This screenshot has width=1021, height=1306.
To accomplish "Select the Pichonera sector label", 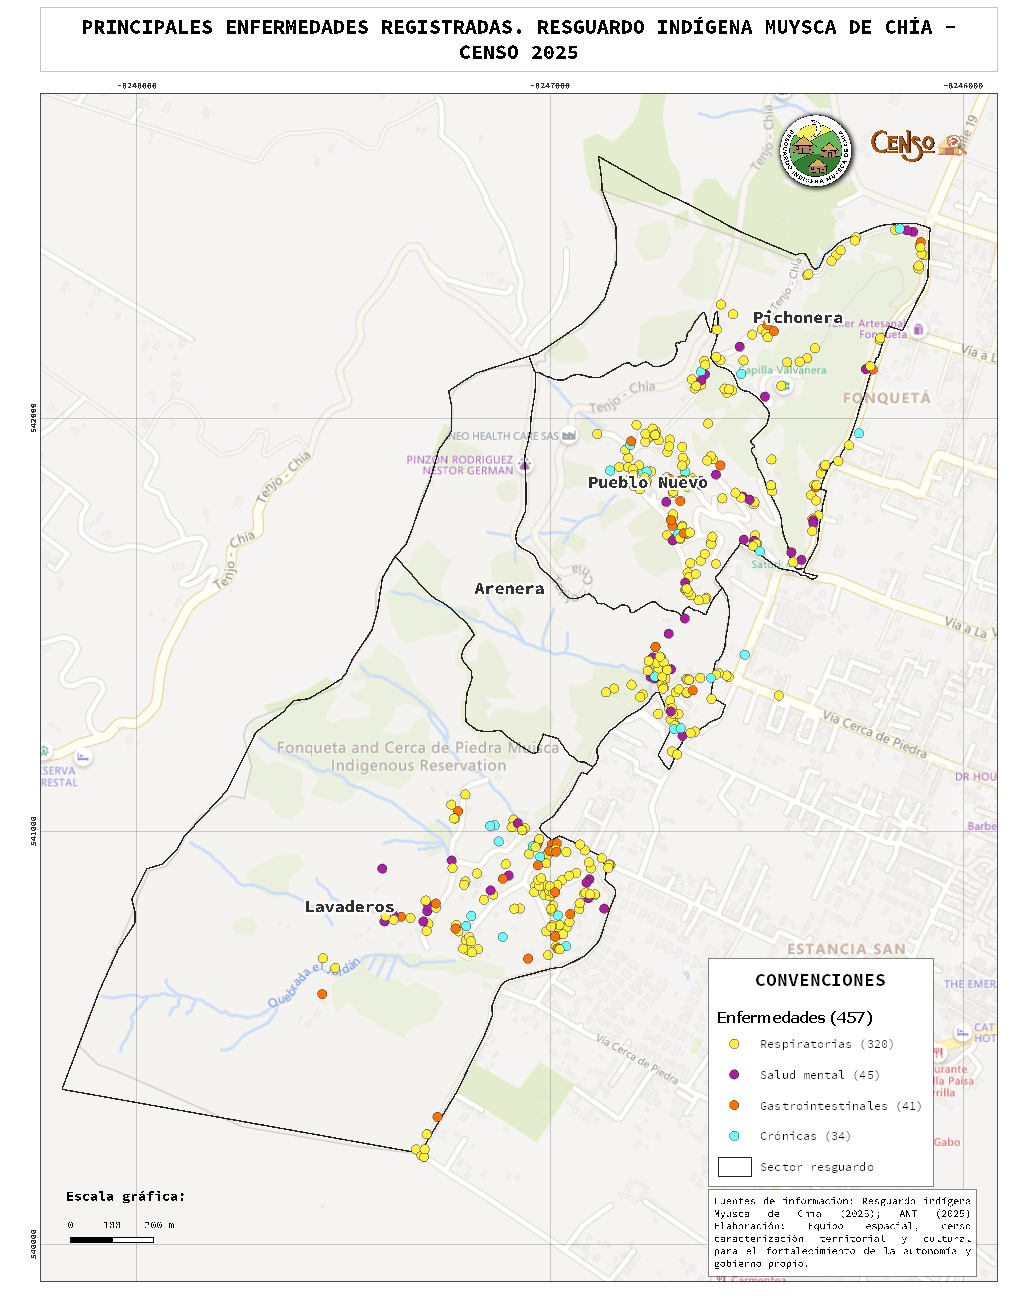I will [797, 317].
